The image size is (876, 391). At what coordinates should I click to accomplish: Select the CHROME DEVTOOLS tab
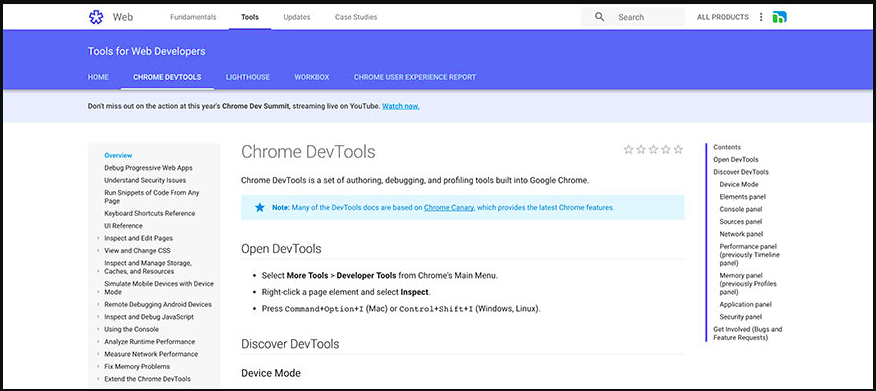point(167,77)
